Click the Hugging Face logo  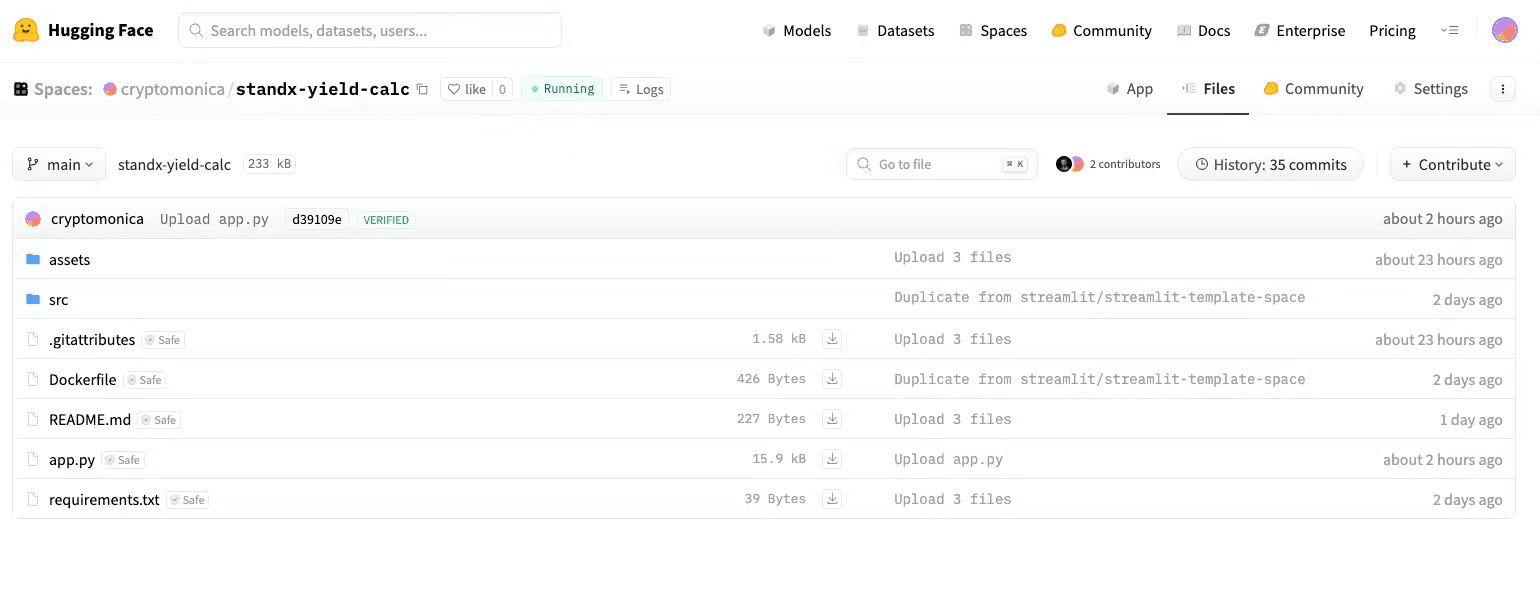(x=83, y=30)
